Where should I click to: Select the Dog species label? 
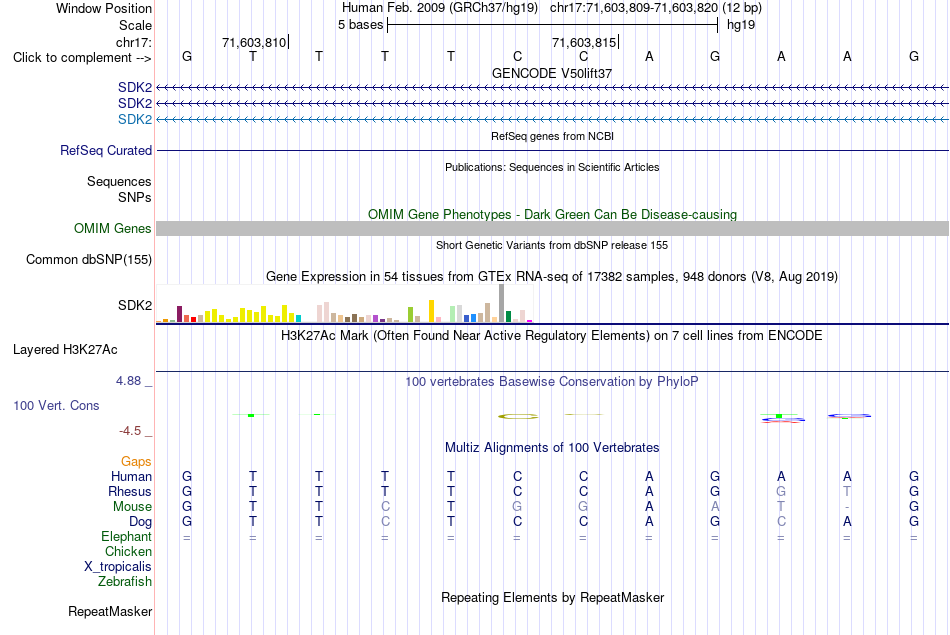tap(140, 522)
